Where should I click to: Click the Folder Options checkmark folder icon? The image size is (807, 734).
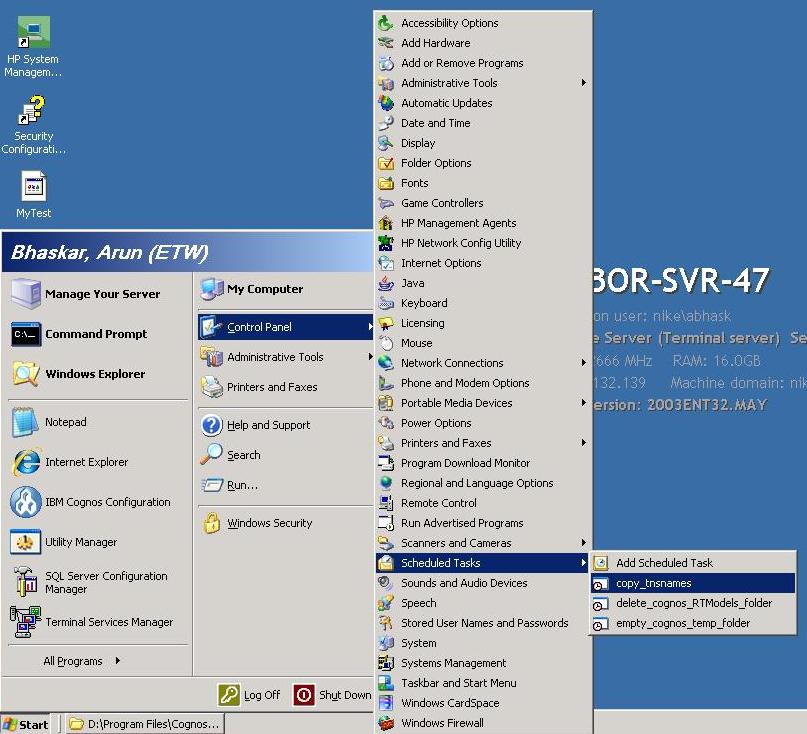(x=386, y=163)
